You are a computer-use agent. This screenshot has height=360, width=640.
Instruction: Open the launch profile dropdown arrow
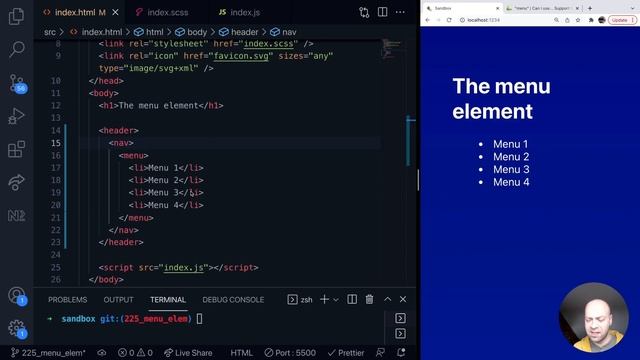[x=336, y=300]
